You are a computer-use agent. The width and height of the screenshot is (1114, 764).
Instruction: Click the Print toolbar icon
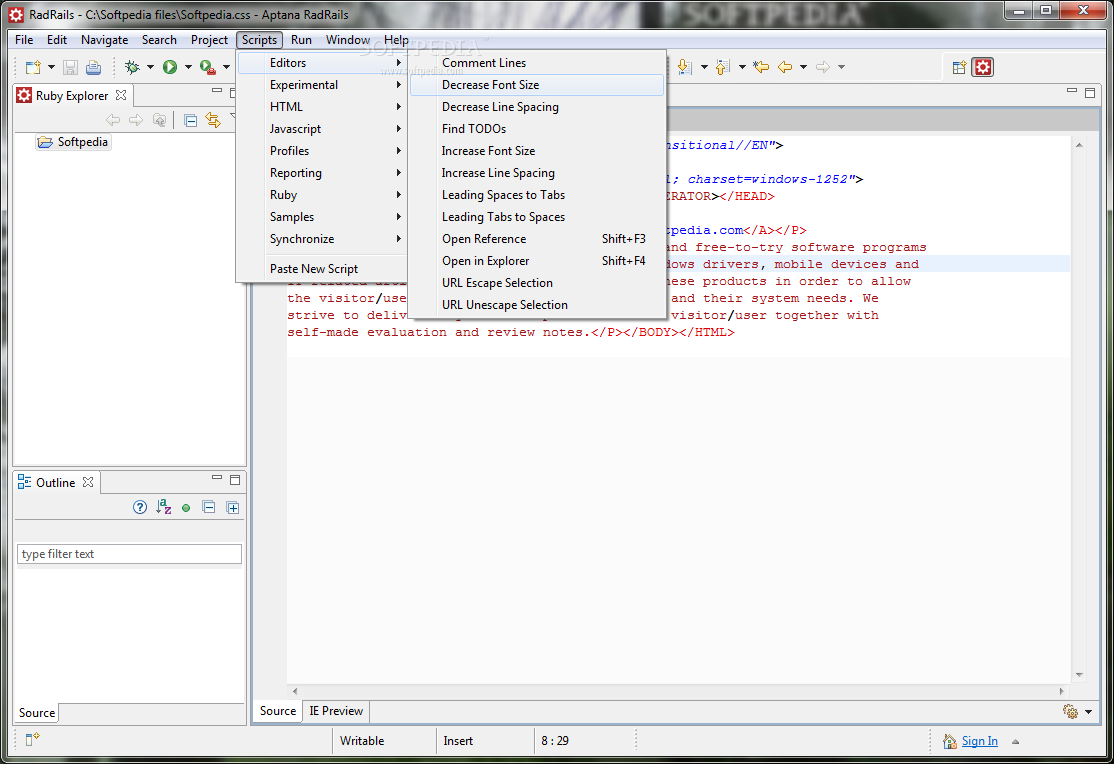93,68
